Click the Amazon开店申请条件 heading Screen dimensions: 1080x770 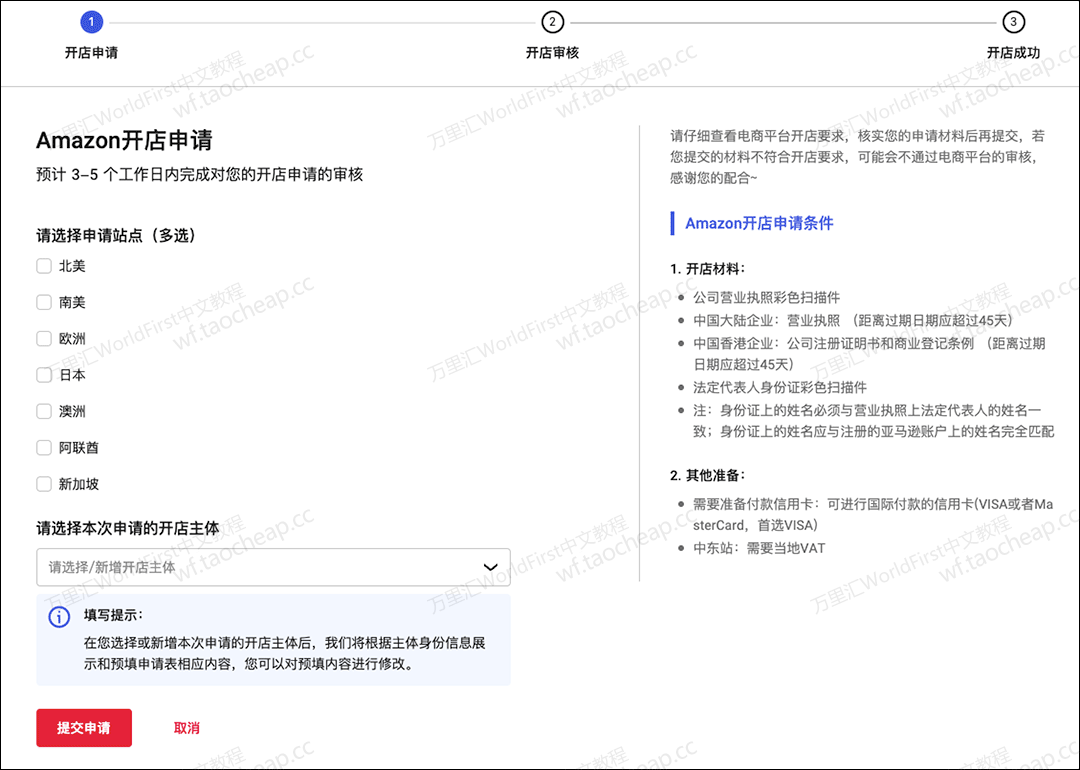click(759, 223)
